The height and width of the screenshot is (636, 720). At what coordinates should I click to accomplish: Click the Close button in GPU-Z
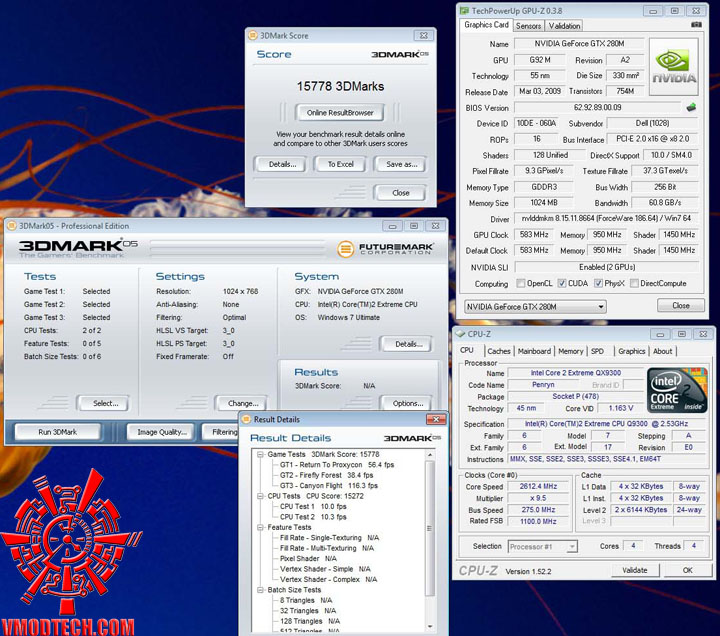click(681, 305)
